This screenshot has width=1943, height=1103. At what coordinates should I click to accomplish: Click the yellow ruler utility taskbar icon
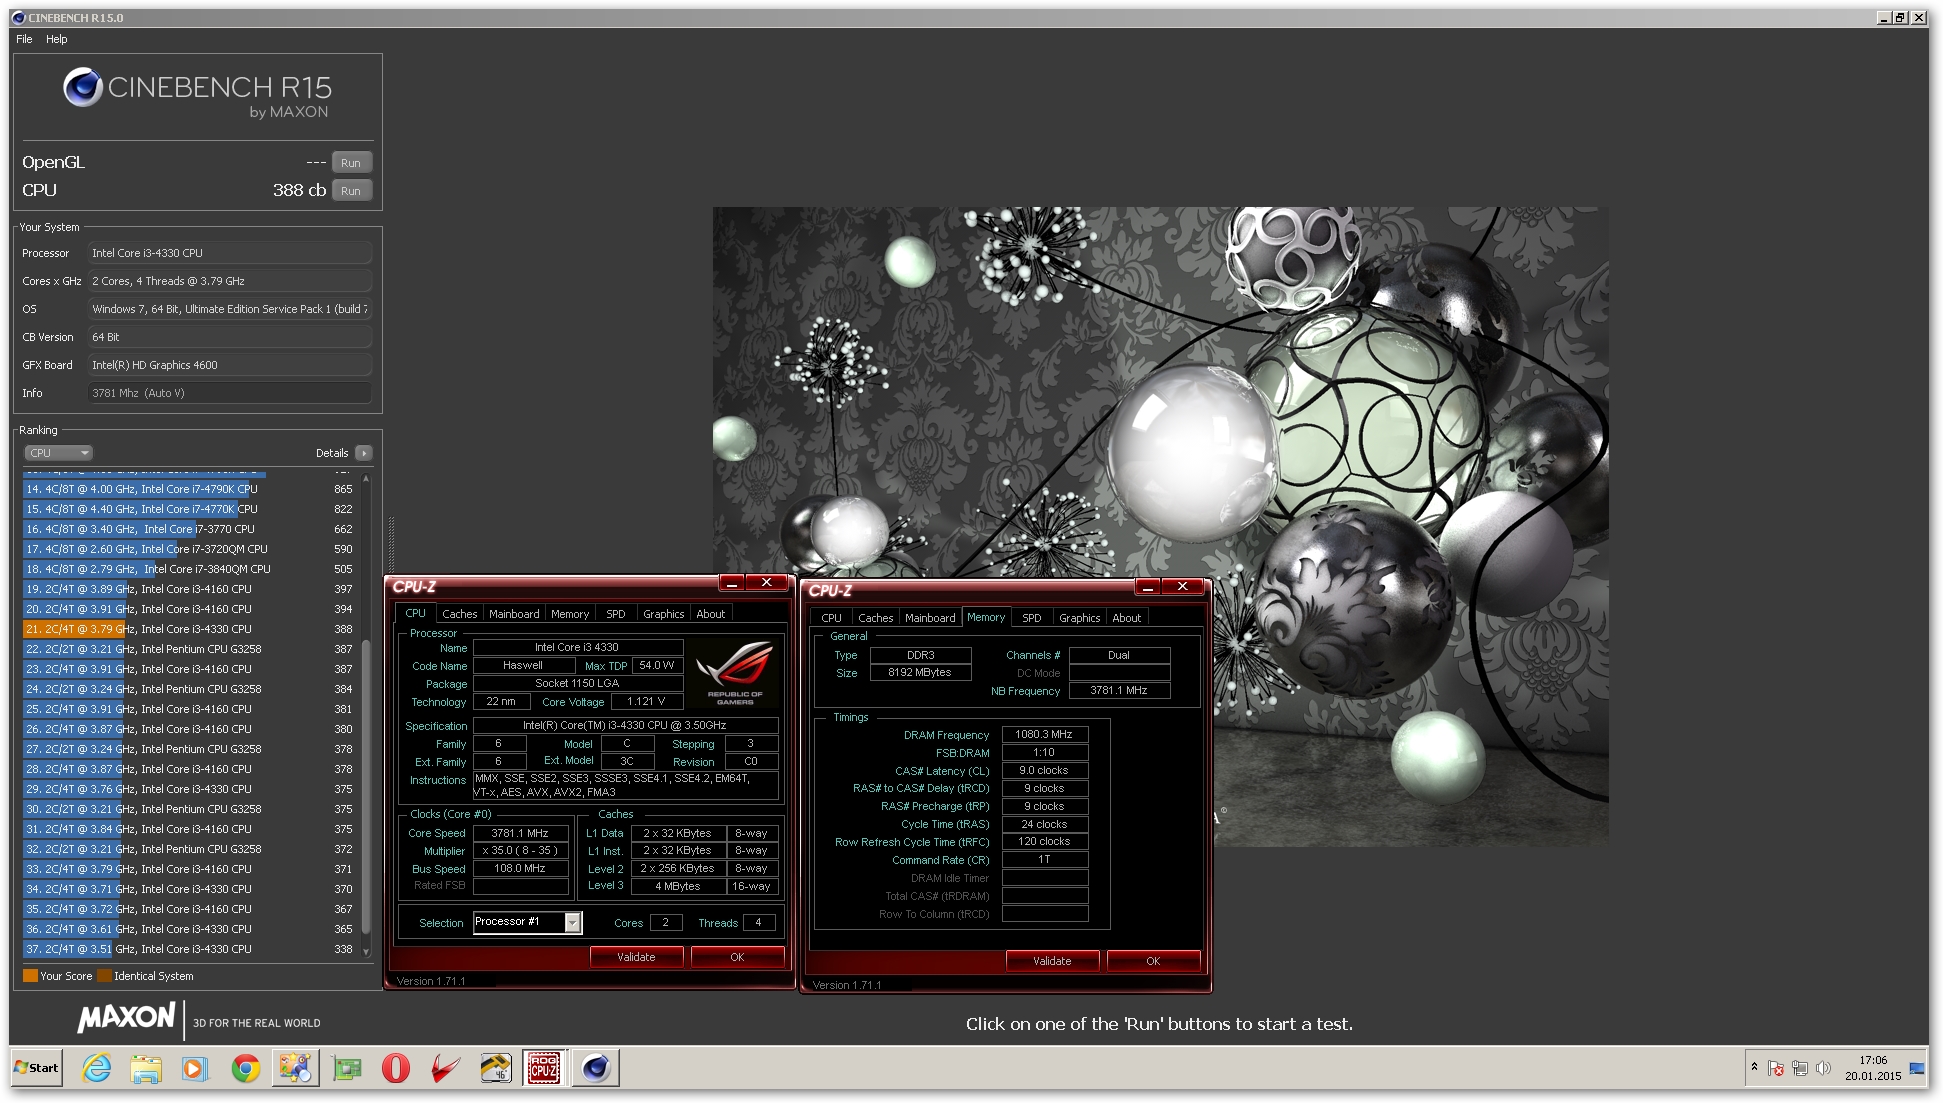[x=495, y=1068]
